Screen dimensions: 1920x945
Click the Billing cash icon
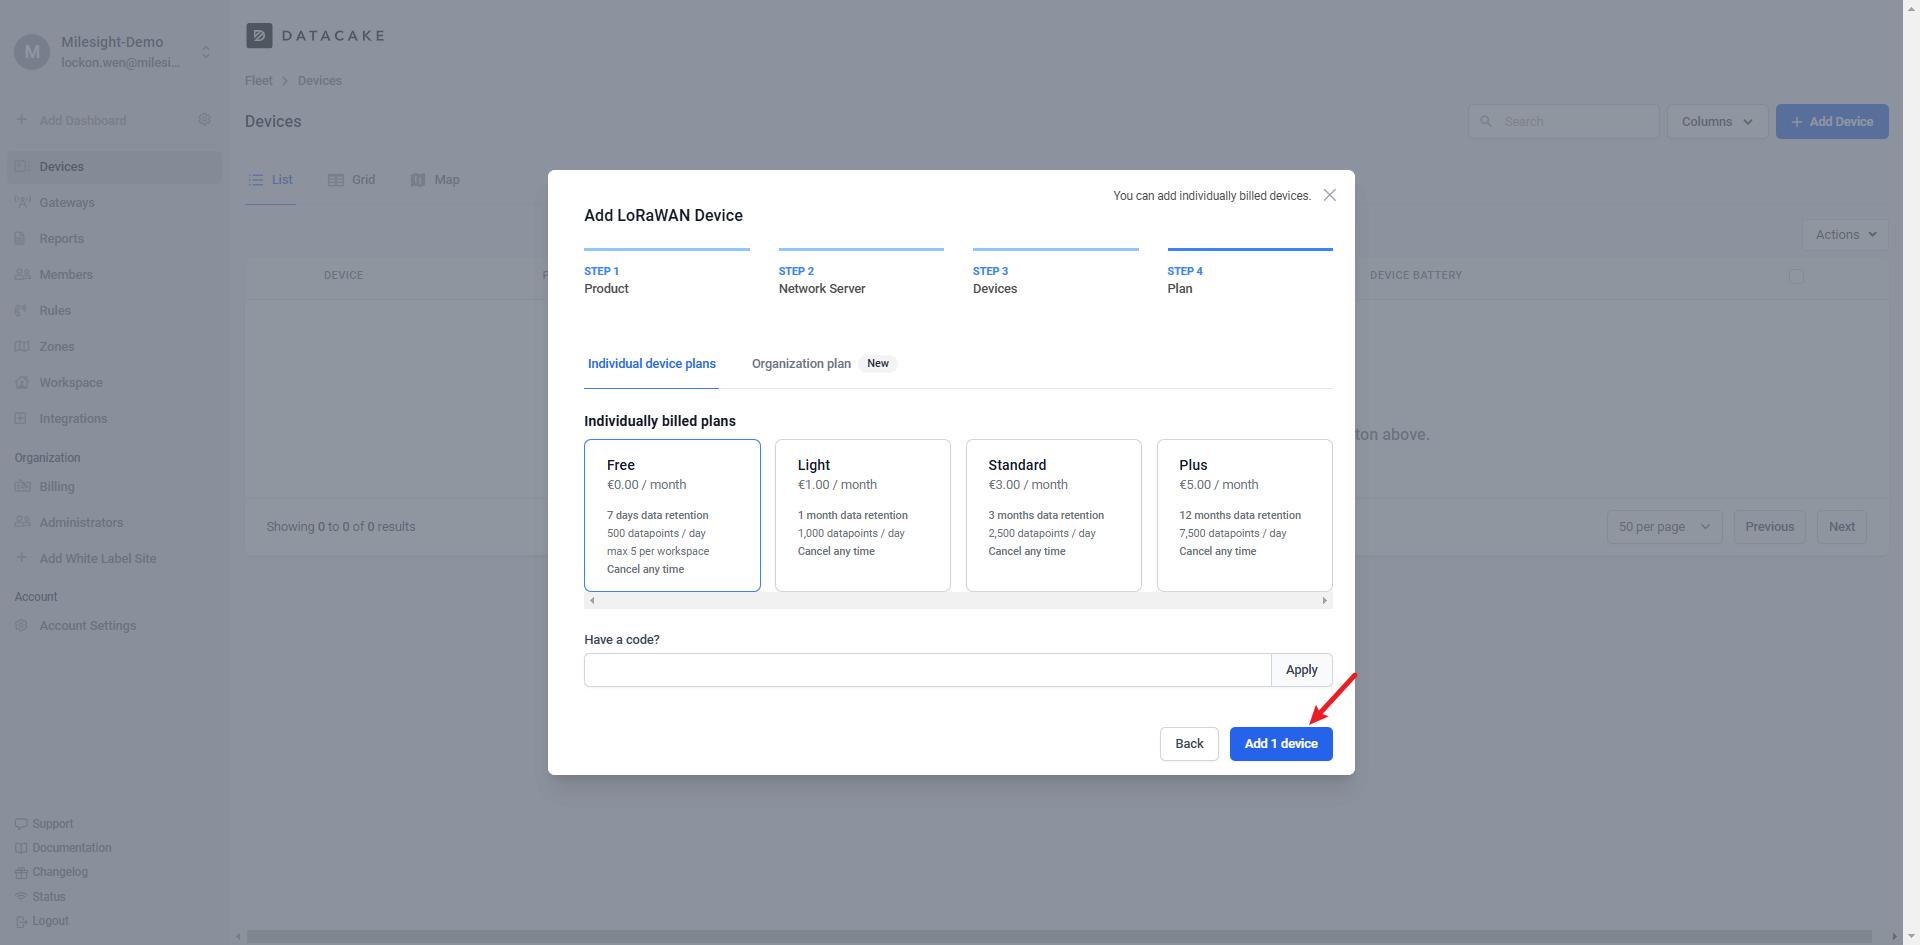[22, 486]
